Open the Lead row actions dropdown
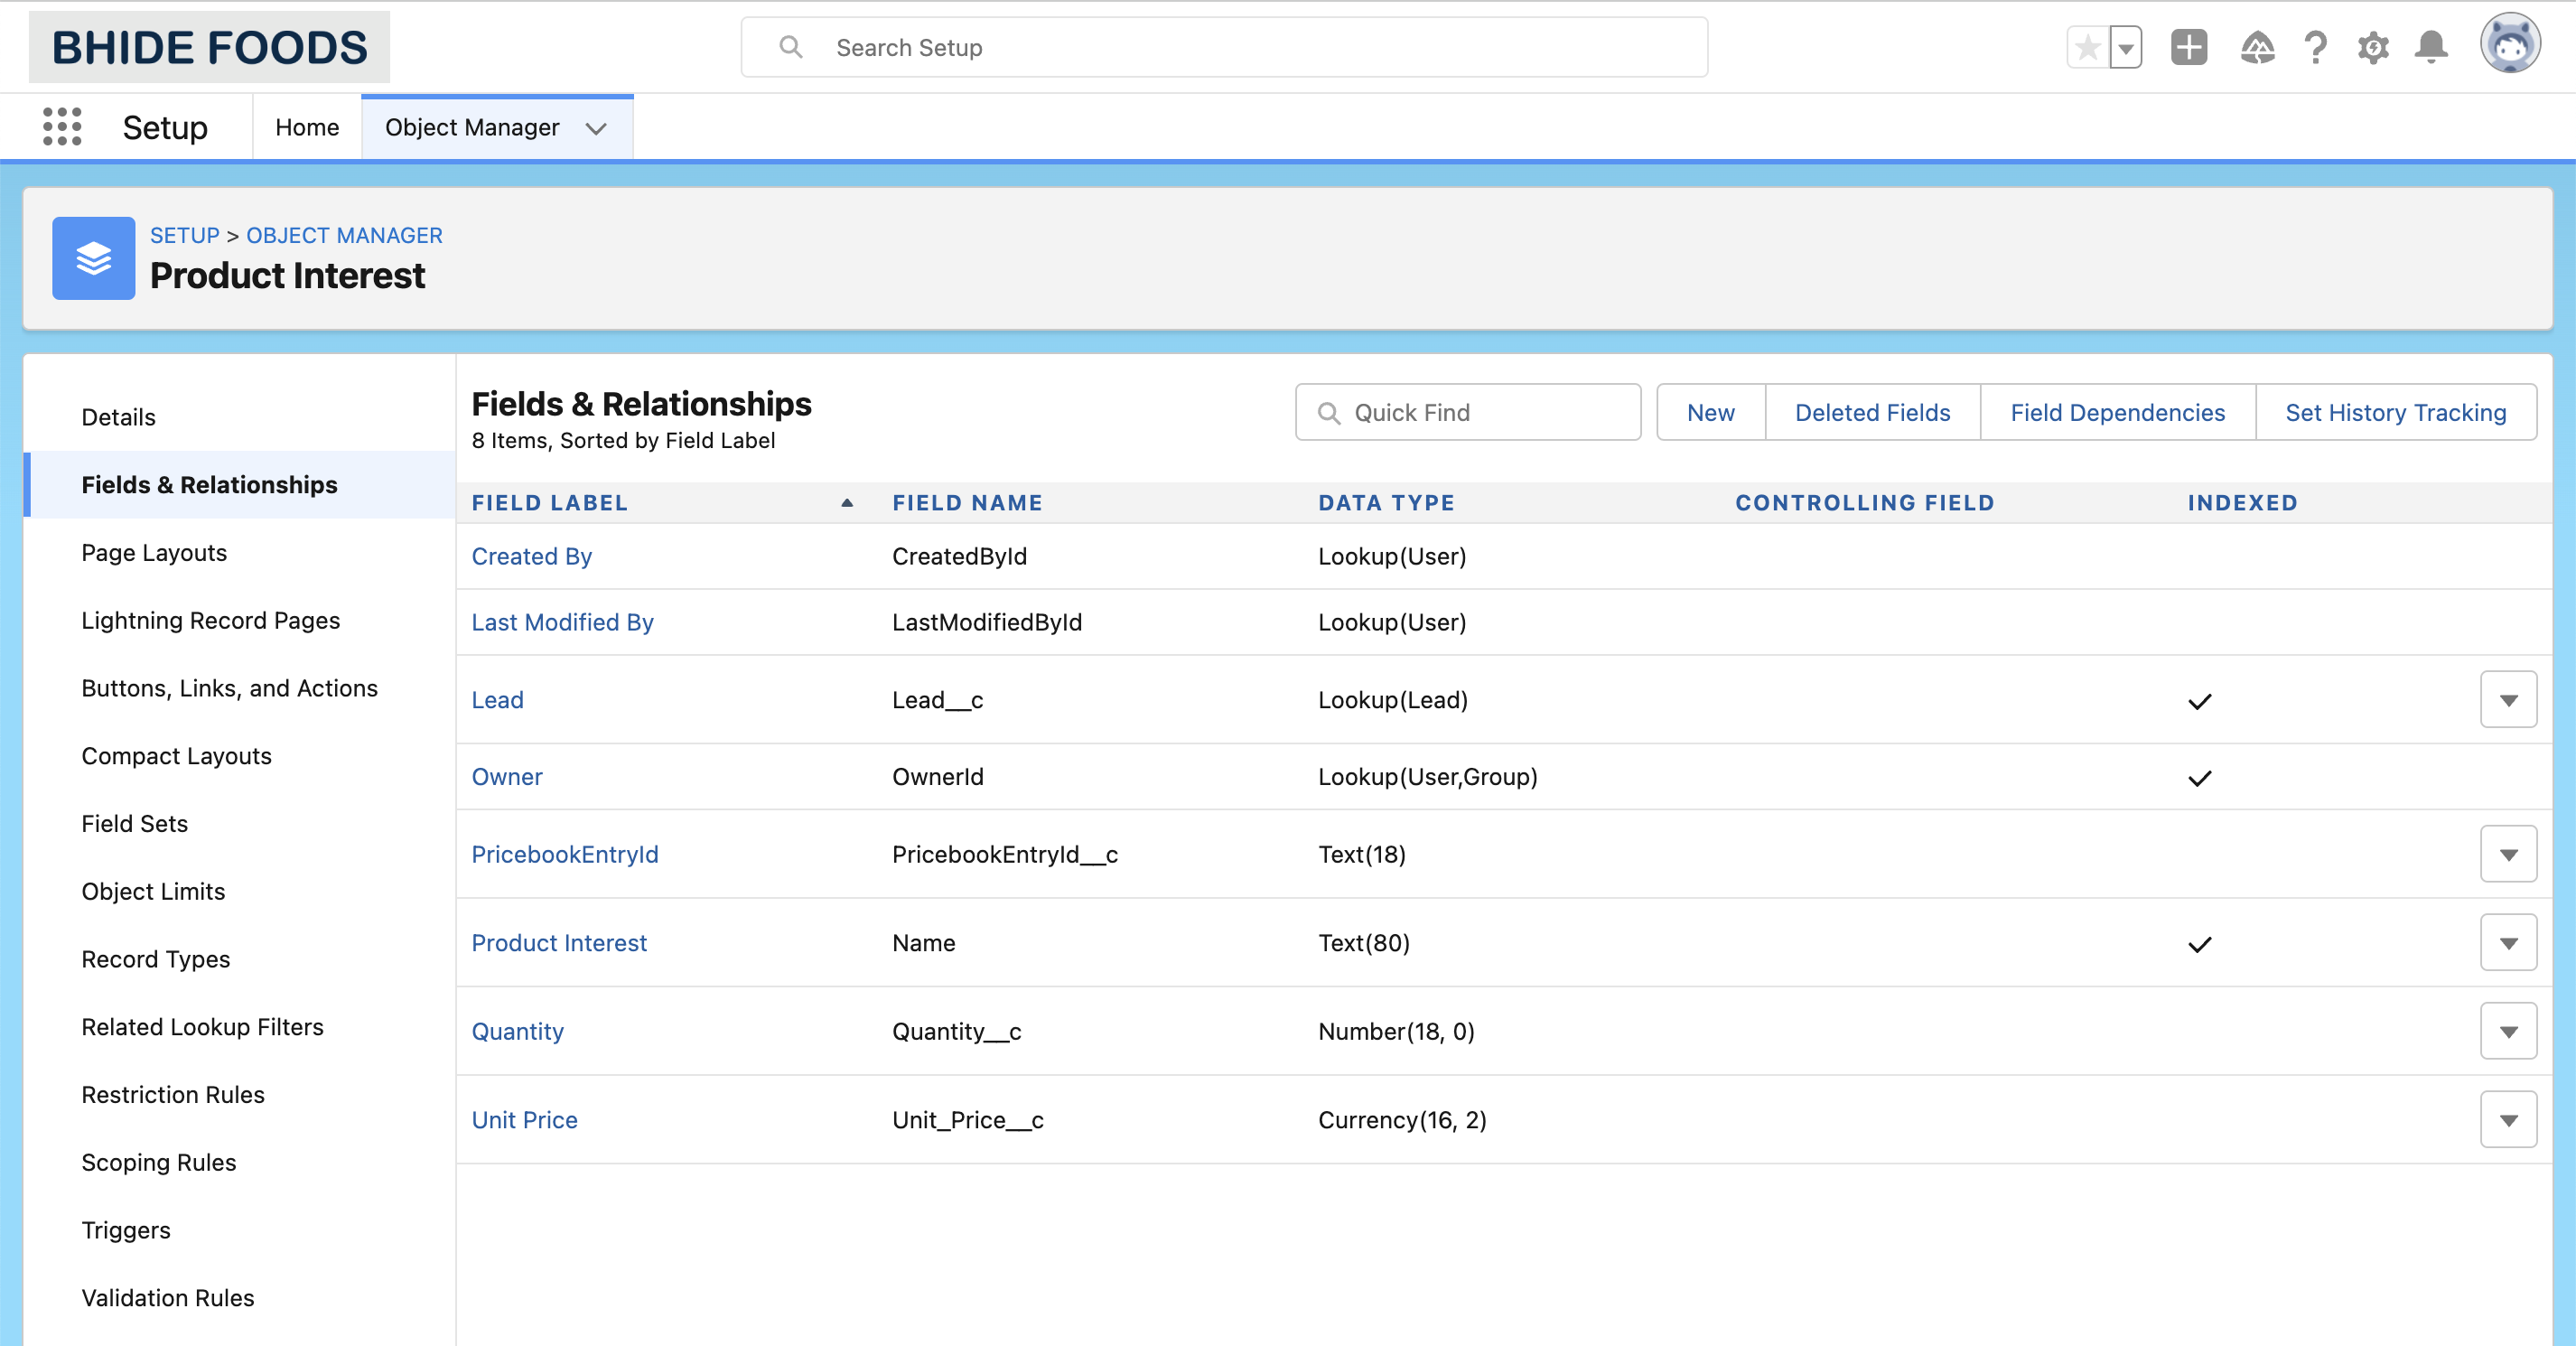The height and width of the screenshot is (1346, 2576). (2508, 700)
